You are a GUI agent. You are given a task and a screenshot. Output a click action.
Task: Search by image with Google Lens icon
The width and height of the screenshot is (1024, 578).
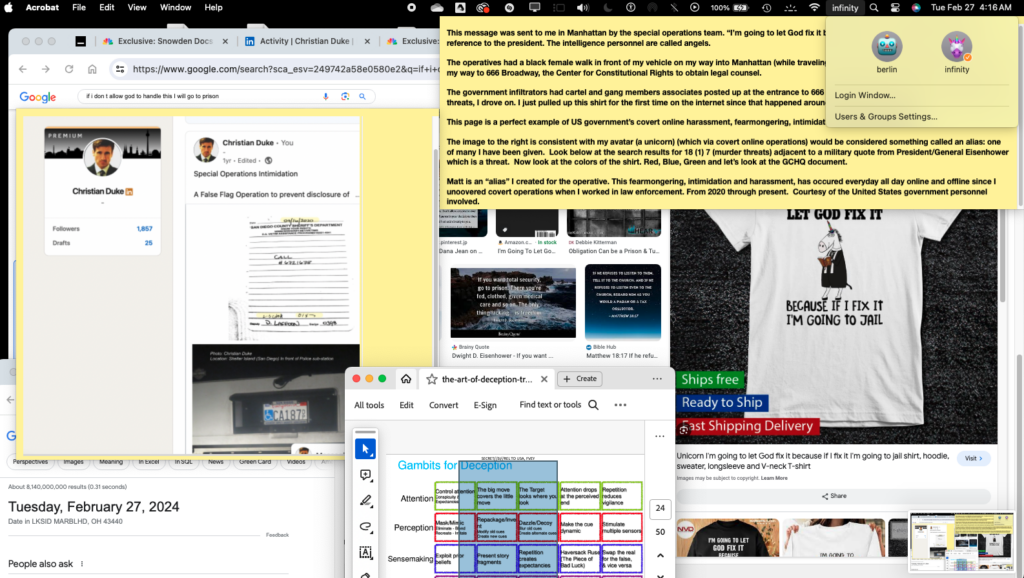[345, 96]
